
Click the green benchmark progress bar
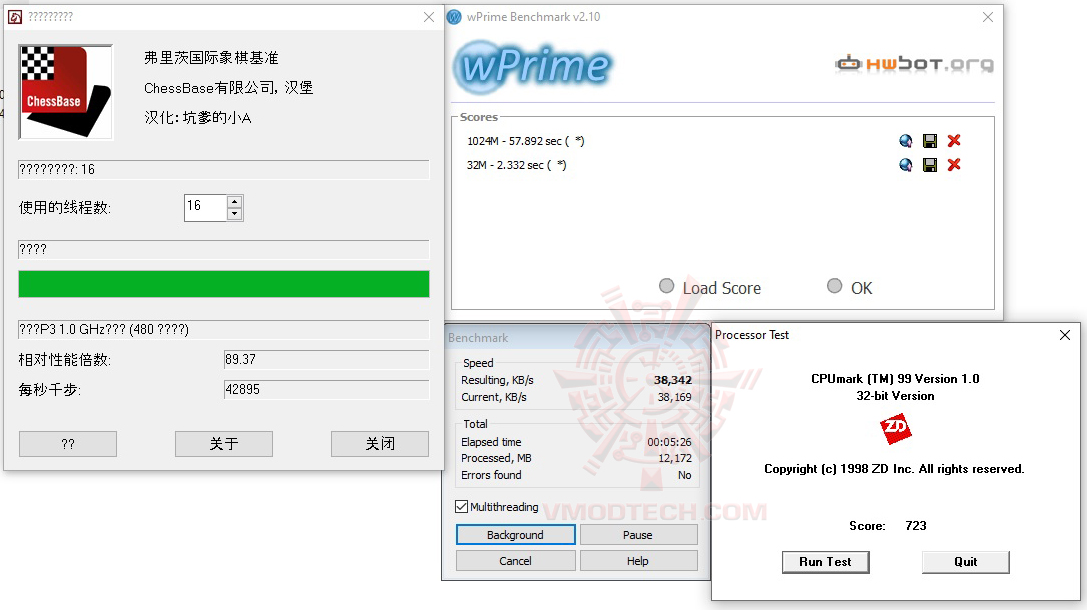224,284
